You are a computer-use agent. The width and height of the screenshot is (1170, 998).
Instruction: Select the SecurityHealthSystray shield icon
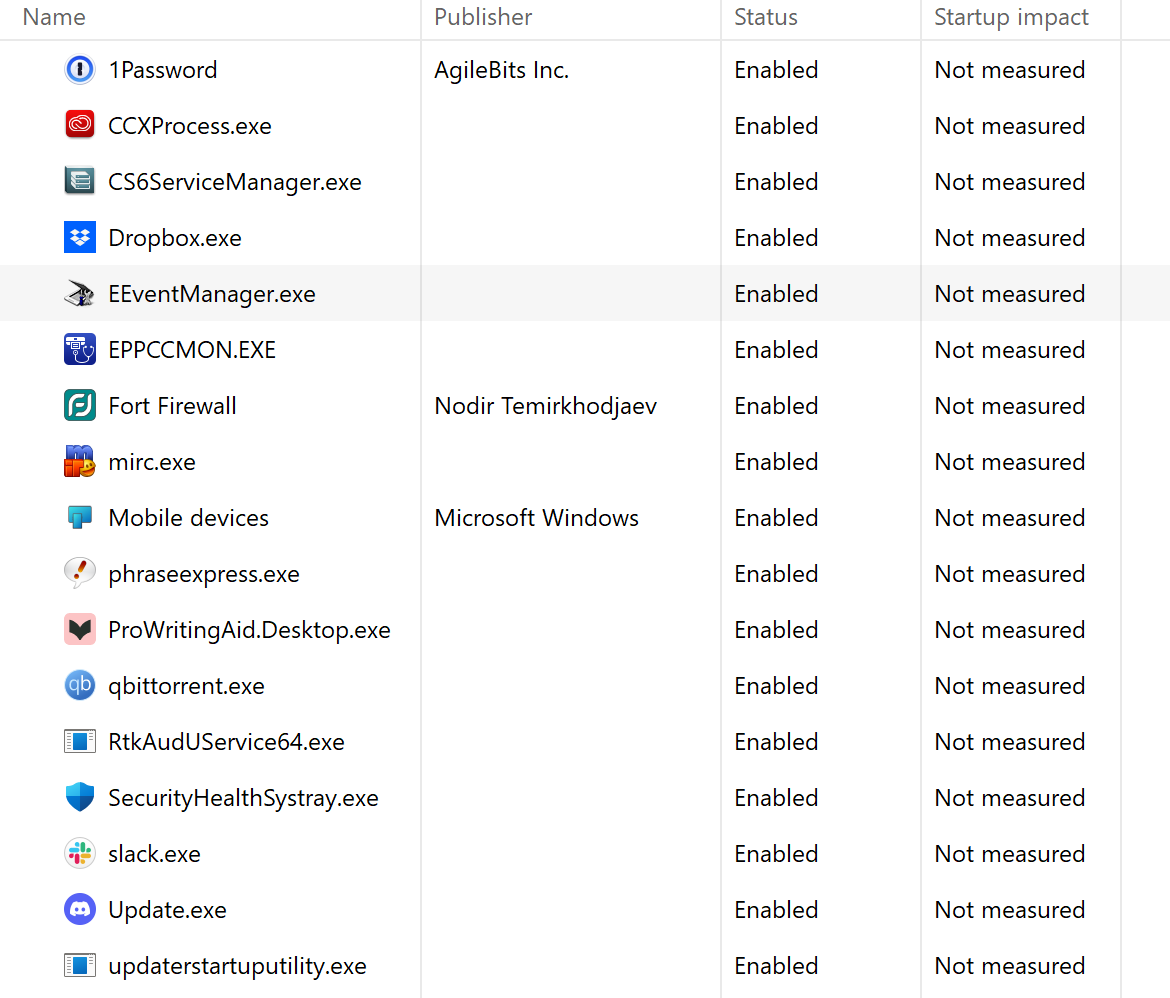coord(79,798)
